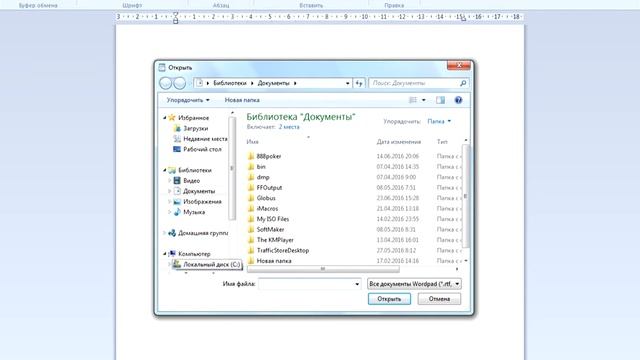Click the Forward navigation arrow button
This screenshot has height=360, width=640.
pyautogui.click(x=180, y=83)
